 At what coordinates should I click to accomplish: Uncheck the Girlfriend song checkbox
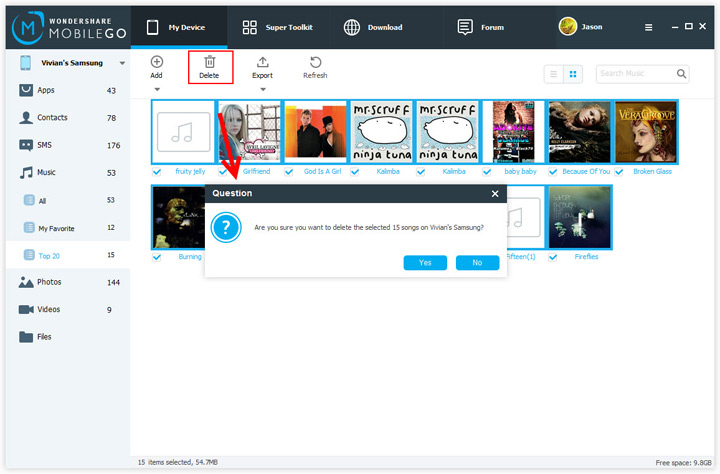coord(223,172)
